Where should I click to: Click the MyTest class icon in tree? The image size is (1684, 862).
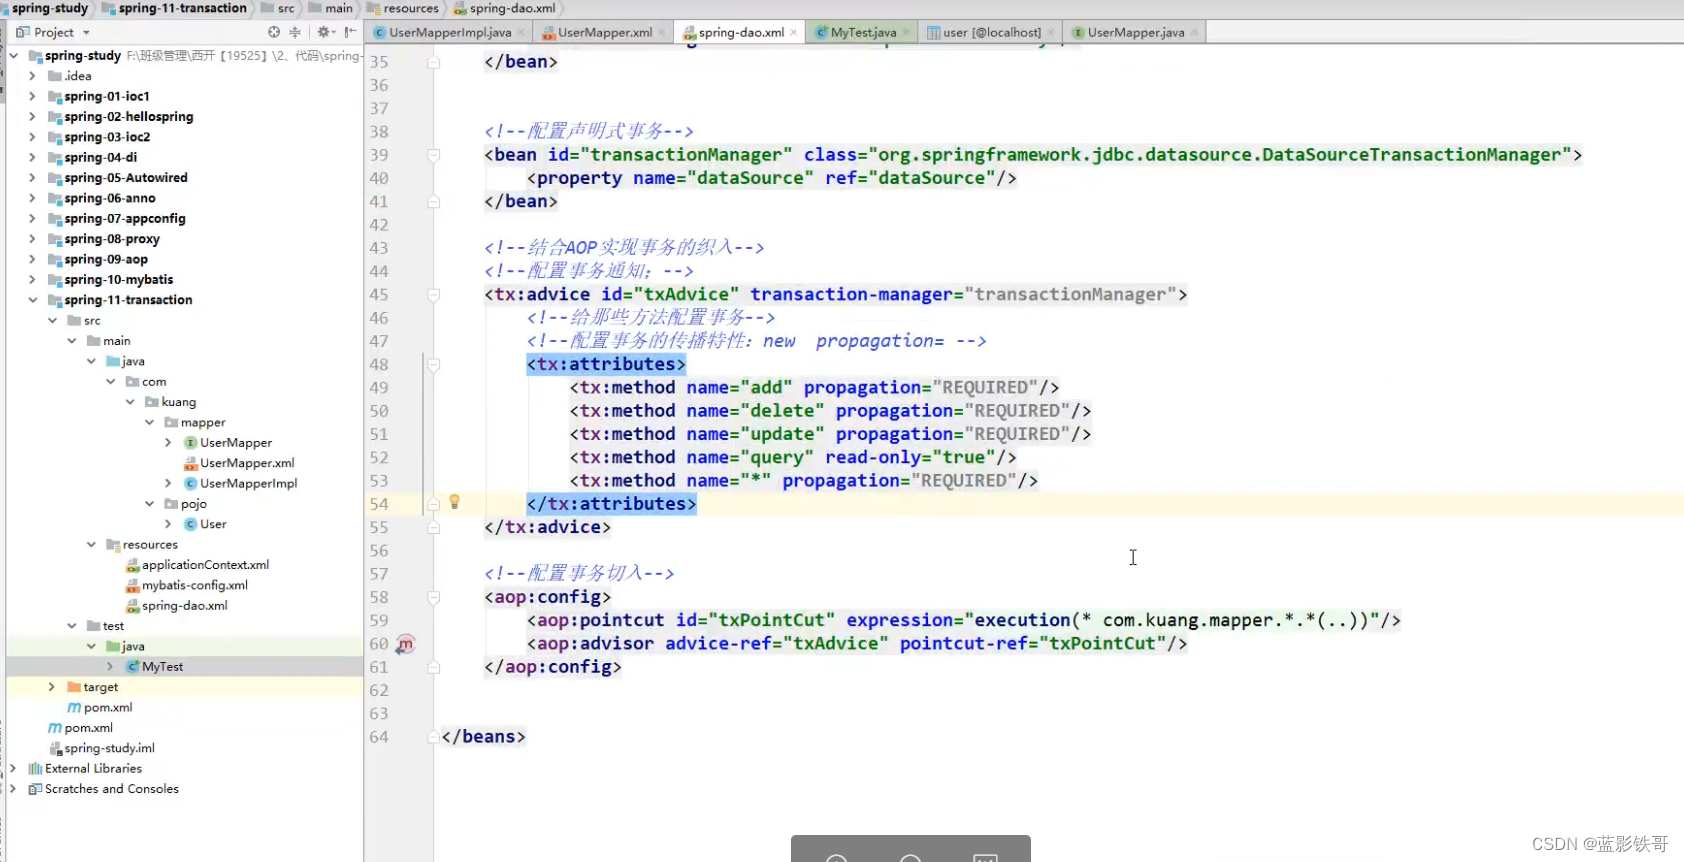[132, 667]
